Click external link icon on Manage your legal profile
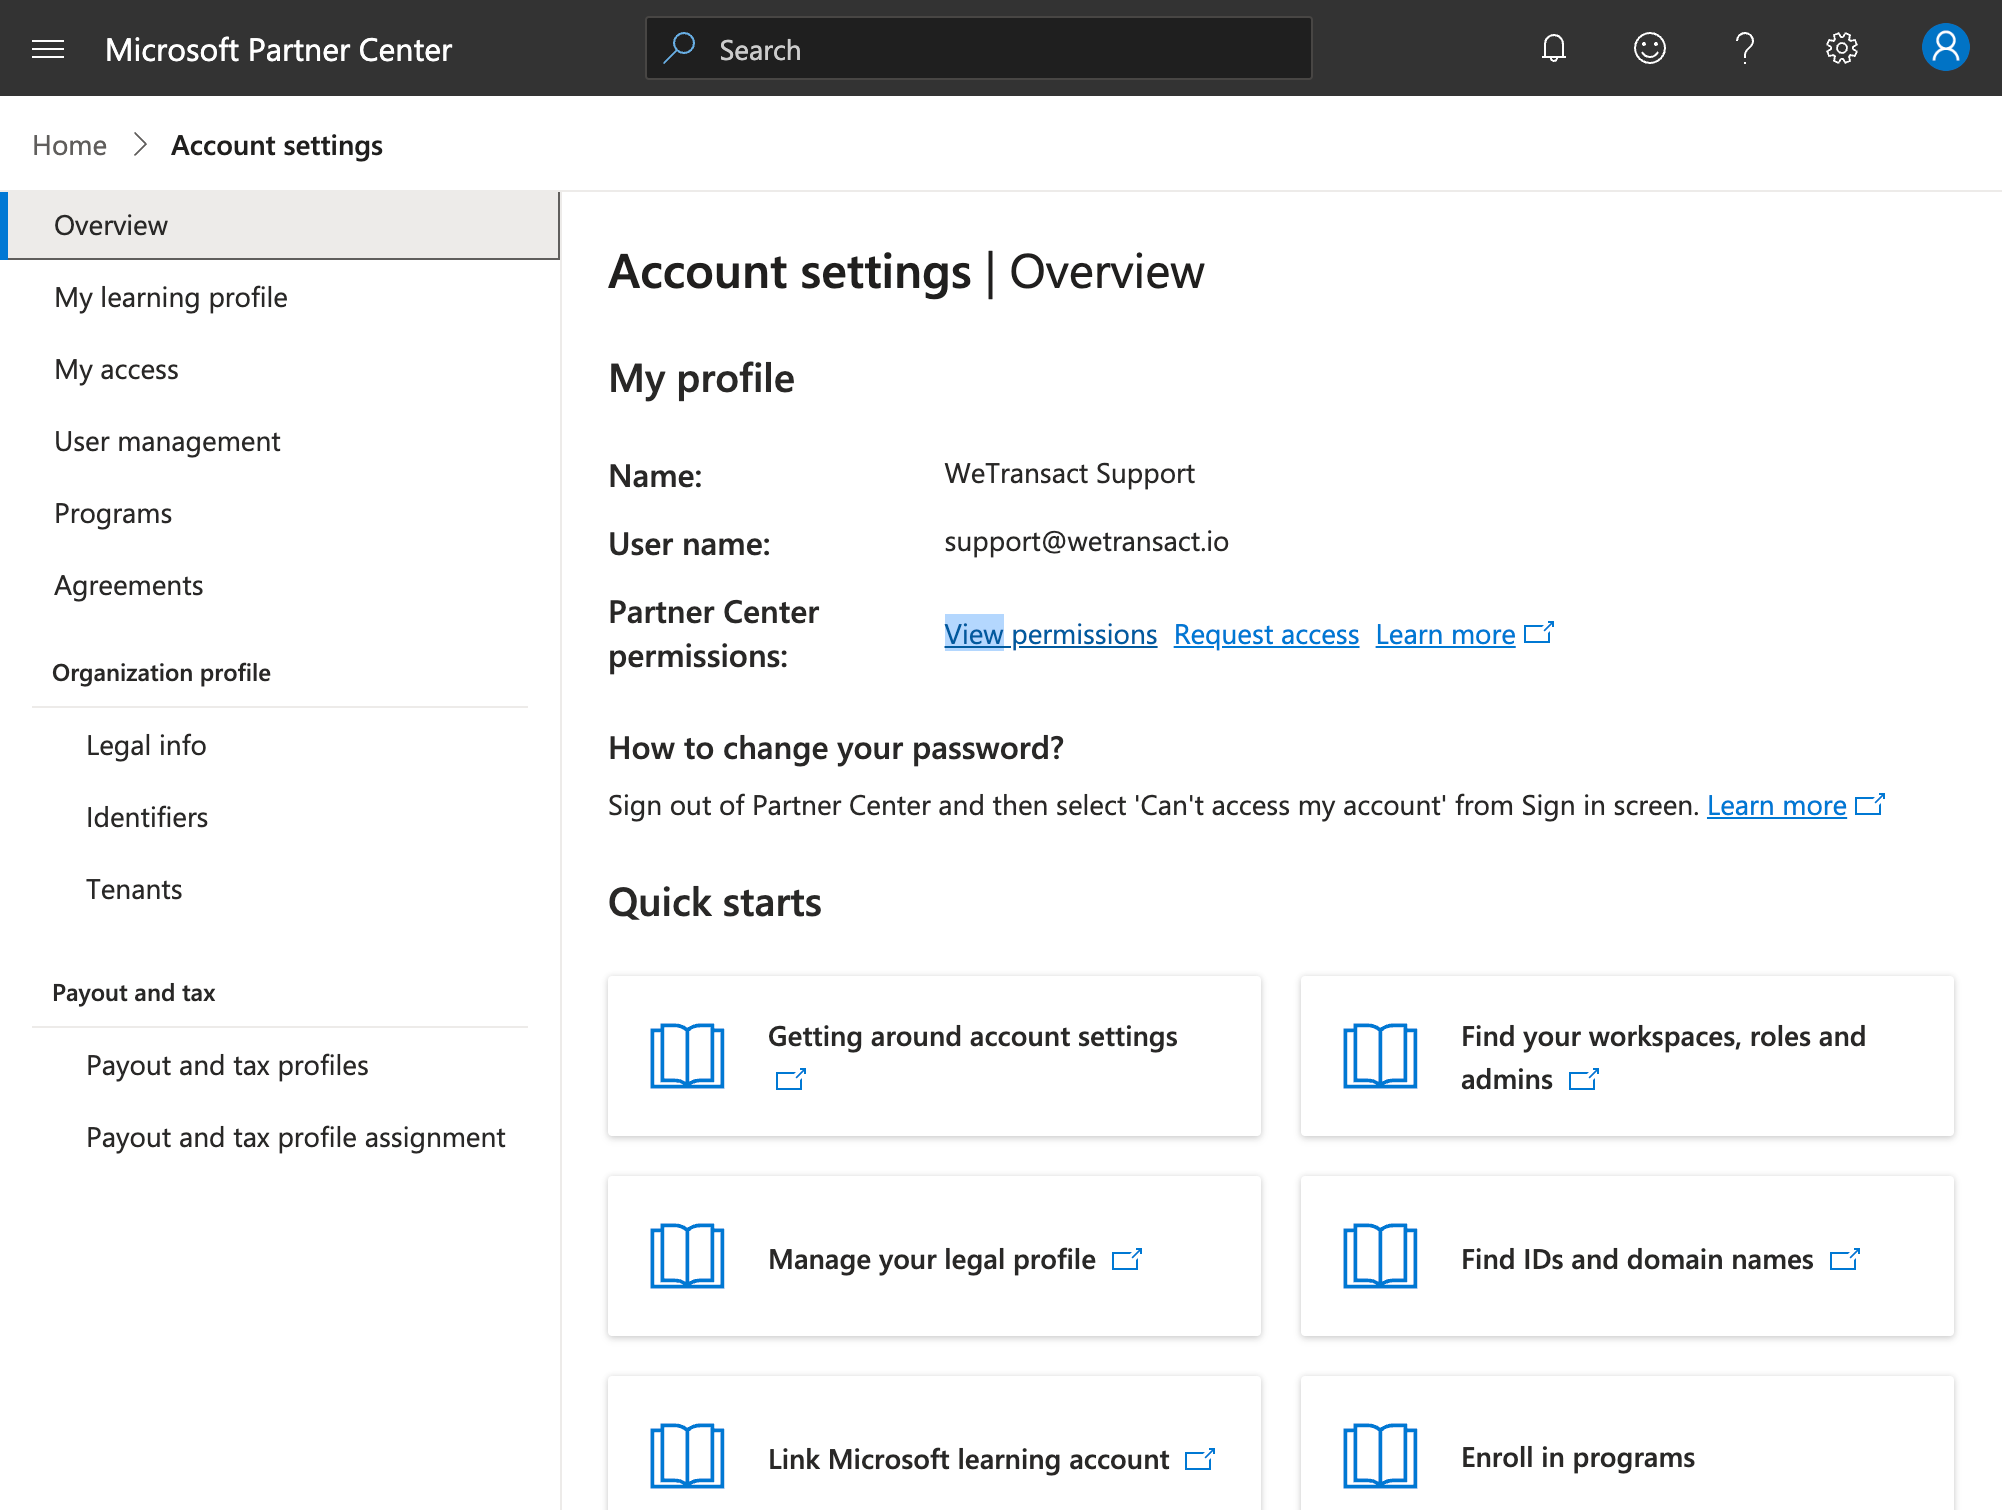Viewport: 2002px width, 1510px height. click(x=1127, y=1259)
